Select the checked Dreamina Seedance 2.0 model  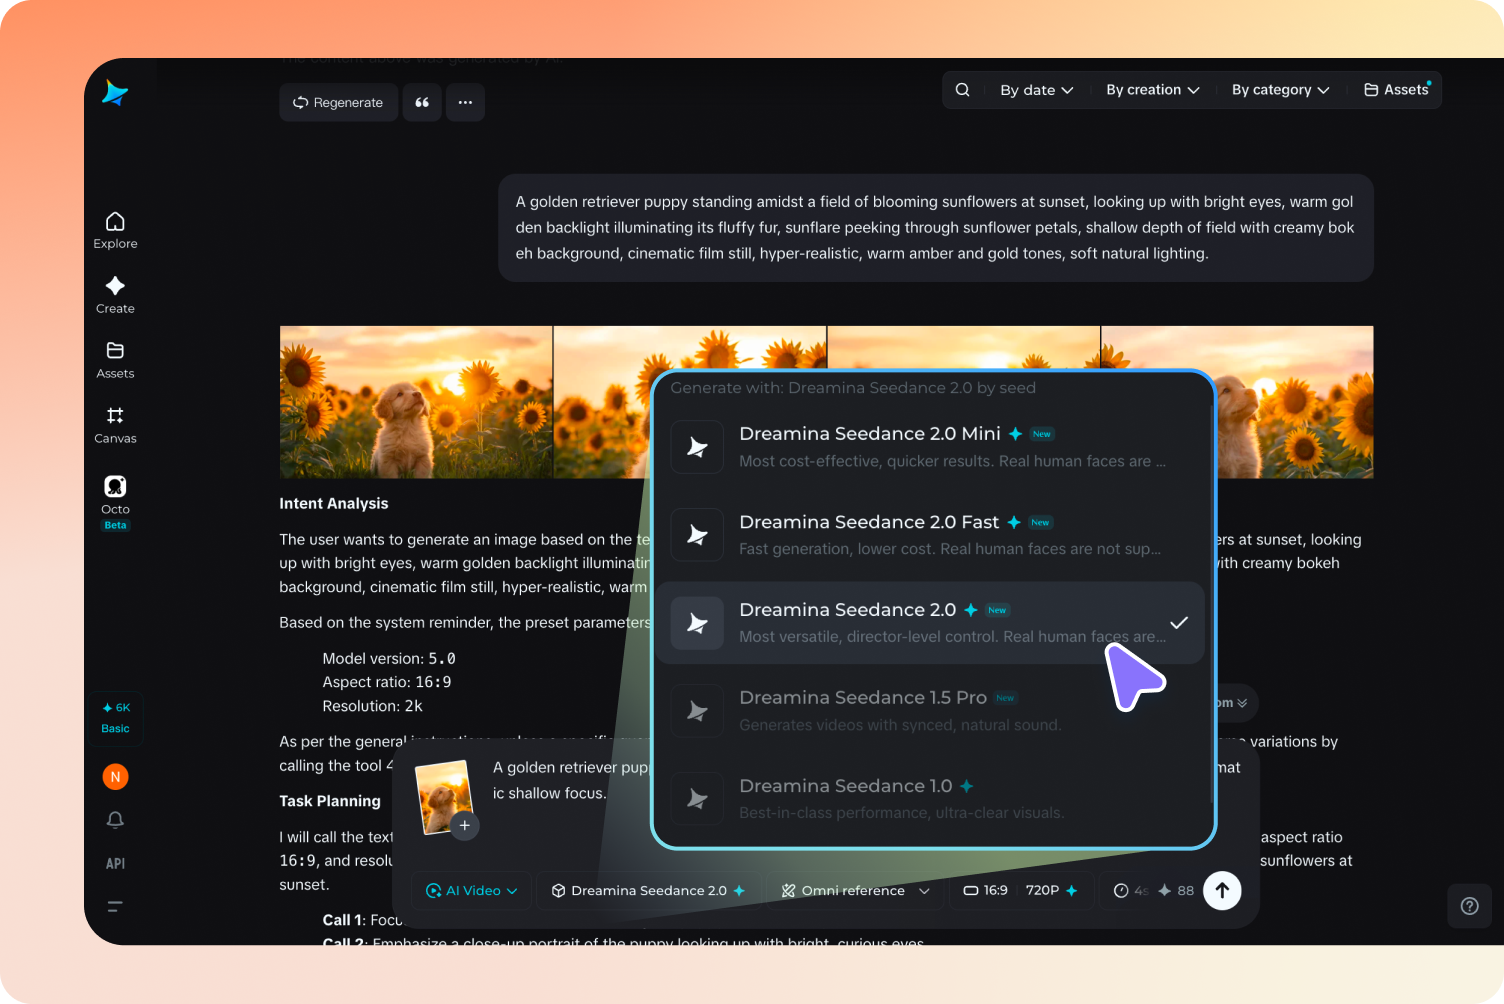pyautogui.click(x=930, y=622)
